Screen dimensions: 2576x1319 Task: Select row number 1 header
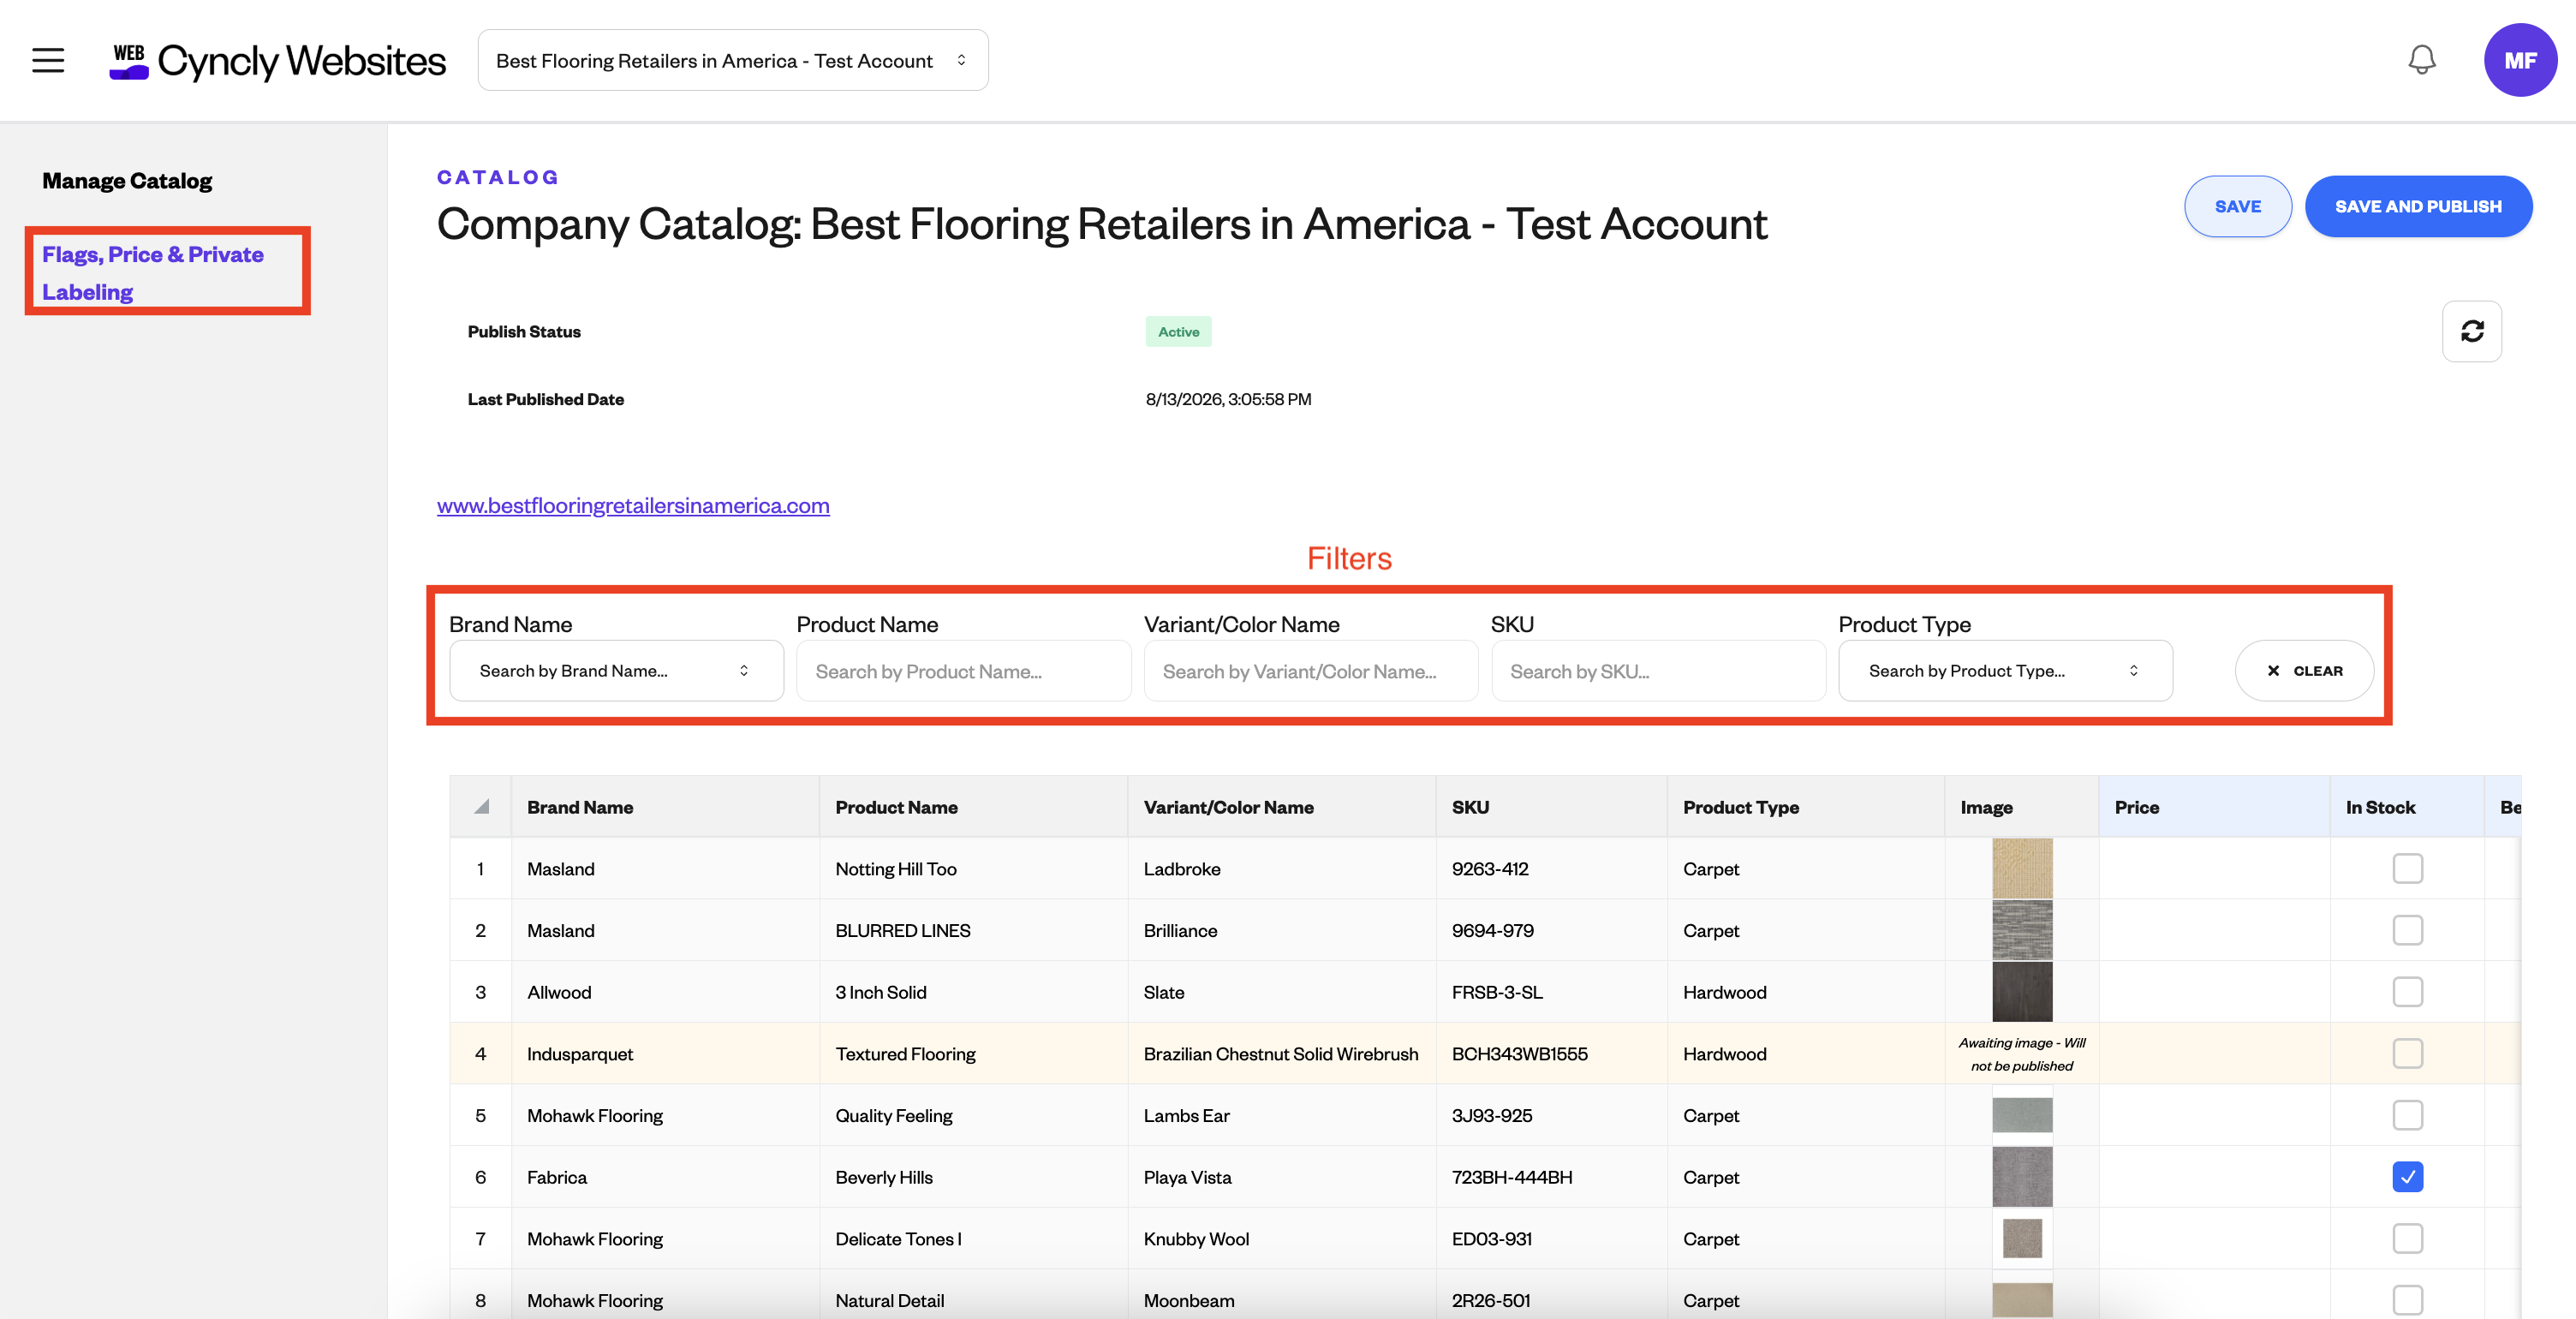click(x=481, y=869)
